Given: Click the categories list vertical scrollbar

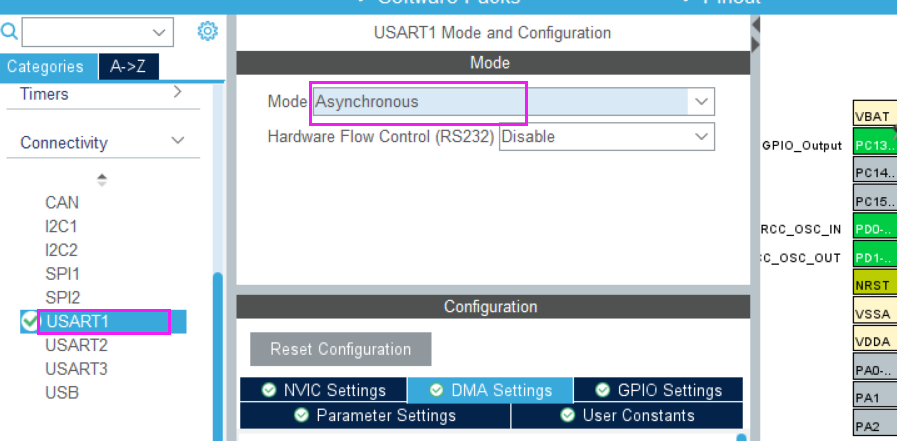Looking at the screenshot, I should (217, 355).
